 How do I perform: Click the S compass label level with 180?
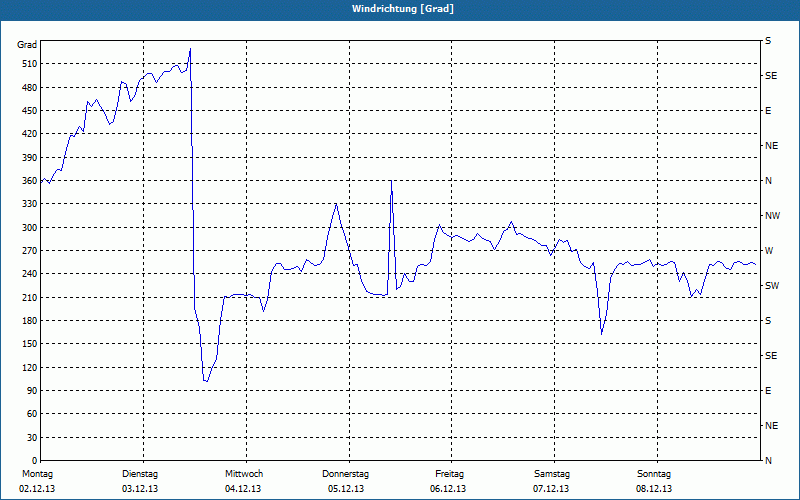[768, 321]
